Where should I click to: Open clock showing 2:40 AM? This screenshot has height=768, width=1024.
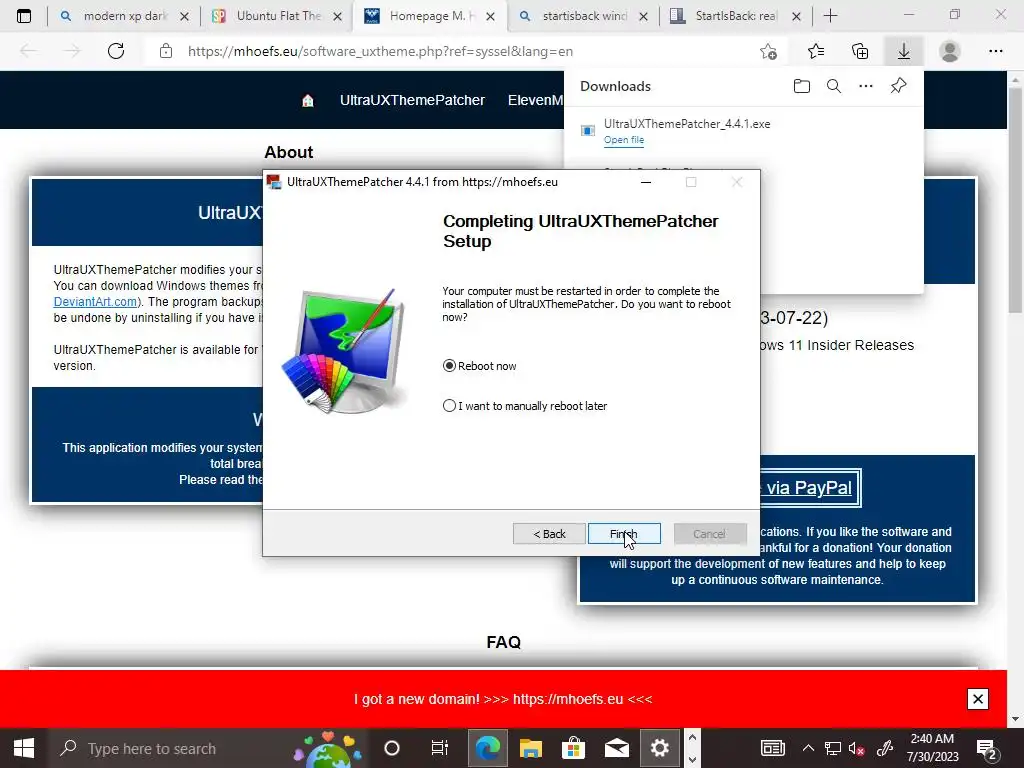pos(933,748)
